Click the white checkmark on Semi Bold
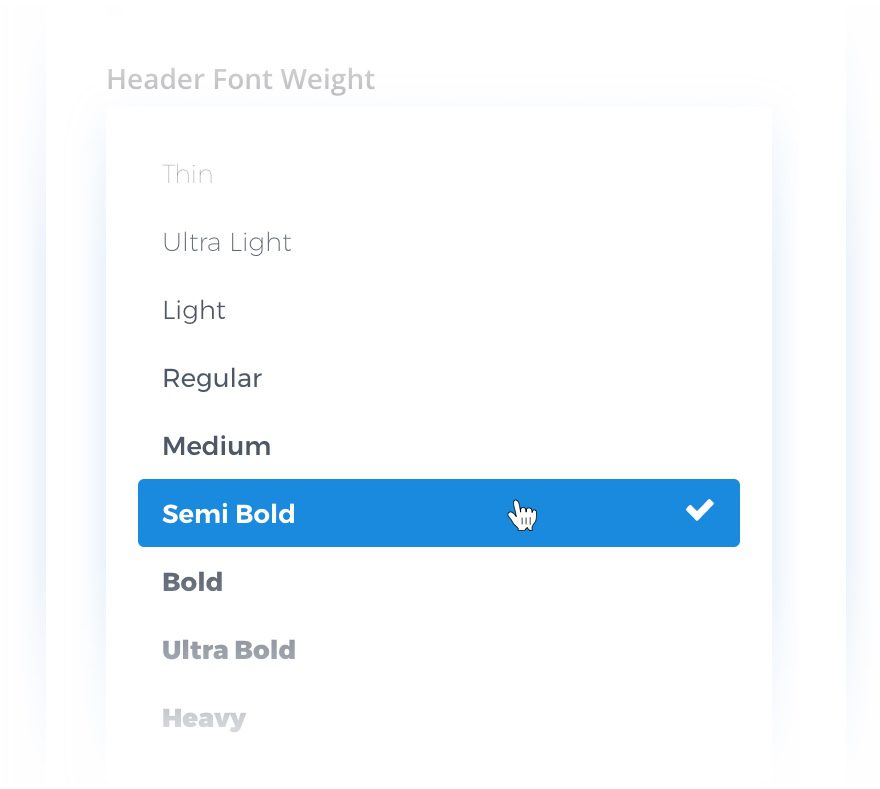 [700, 511]
